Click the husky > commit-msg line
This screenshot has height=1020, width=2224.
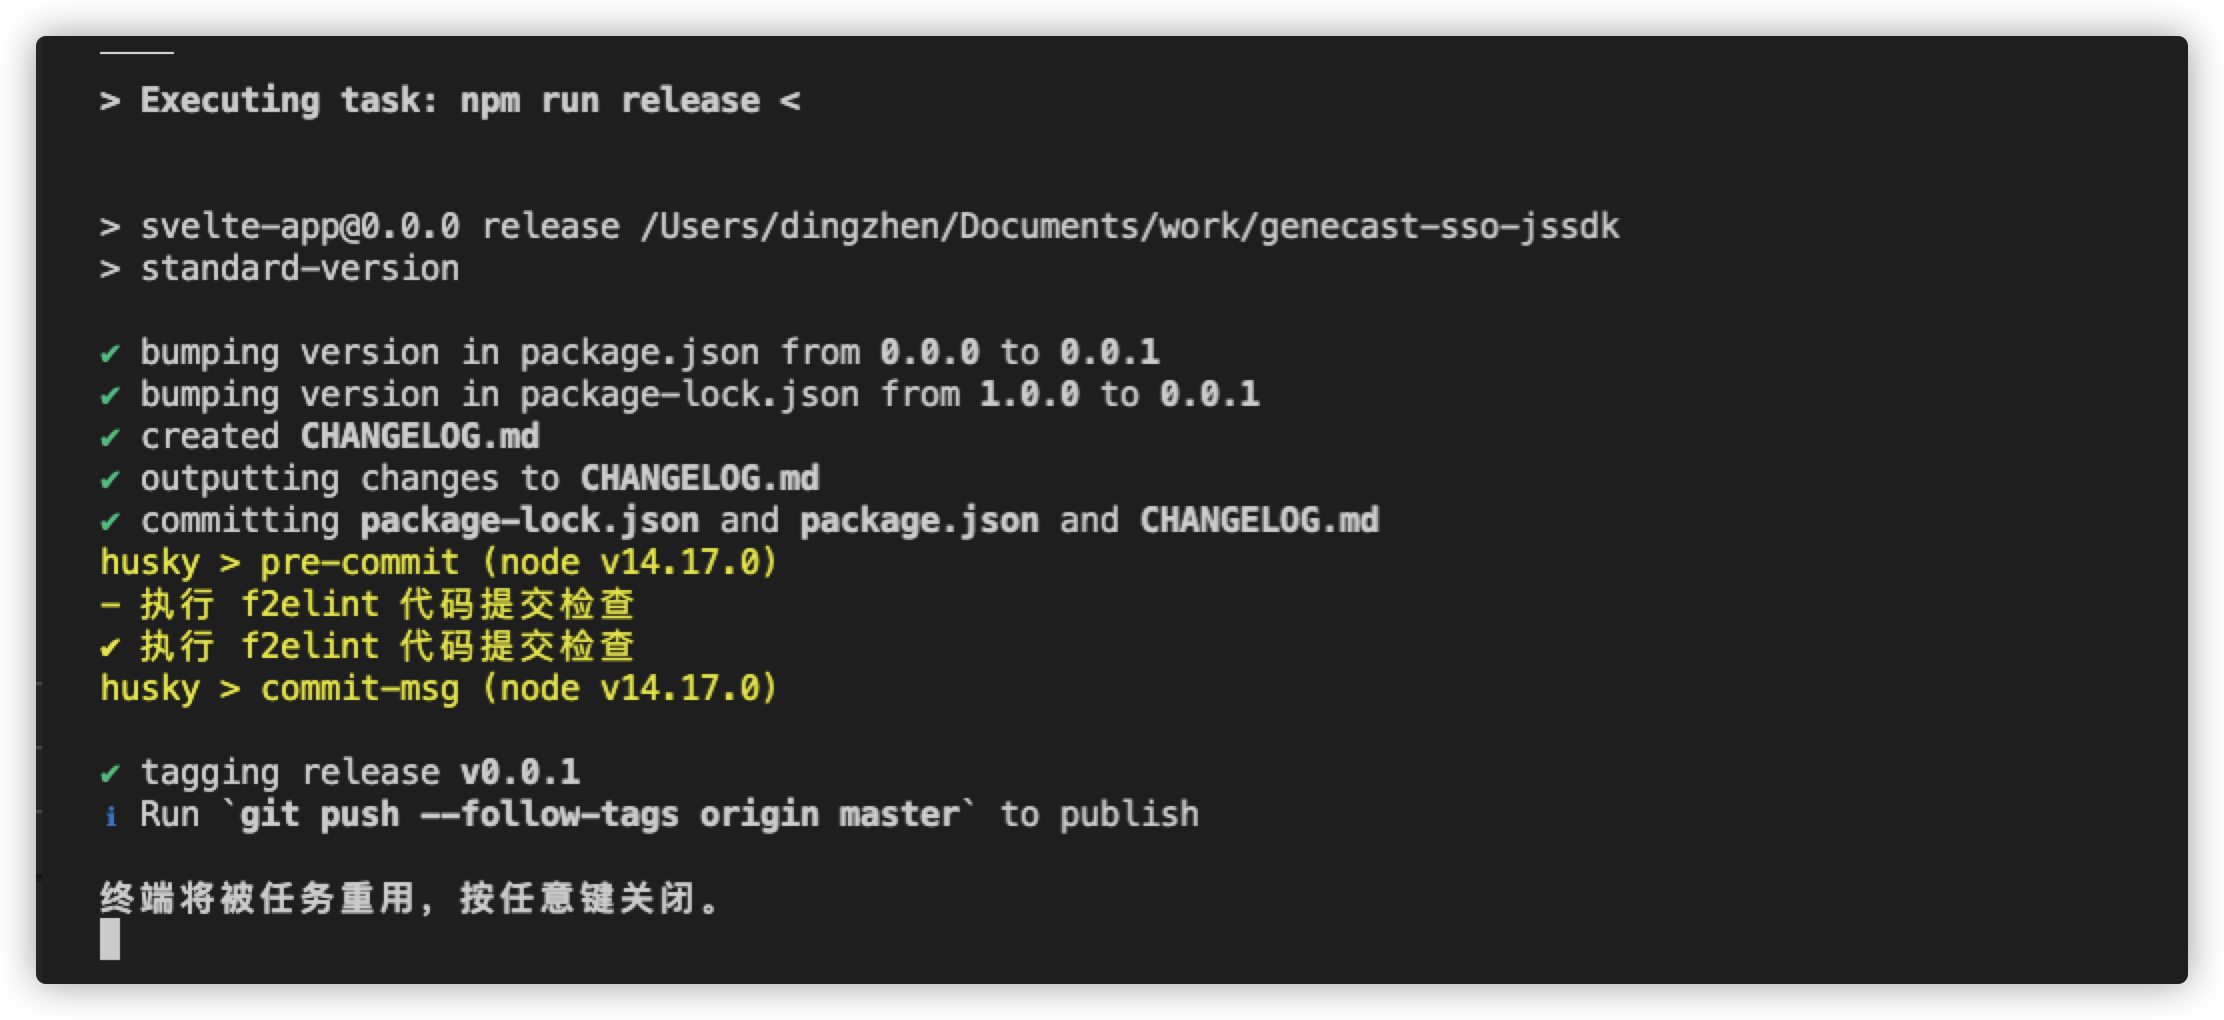pos(439,689)
